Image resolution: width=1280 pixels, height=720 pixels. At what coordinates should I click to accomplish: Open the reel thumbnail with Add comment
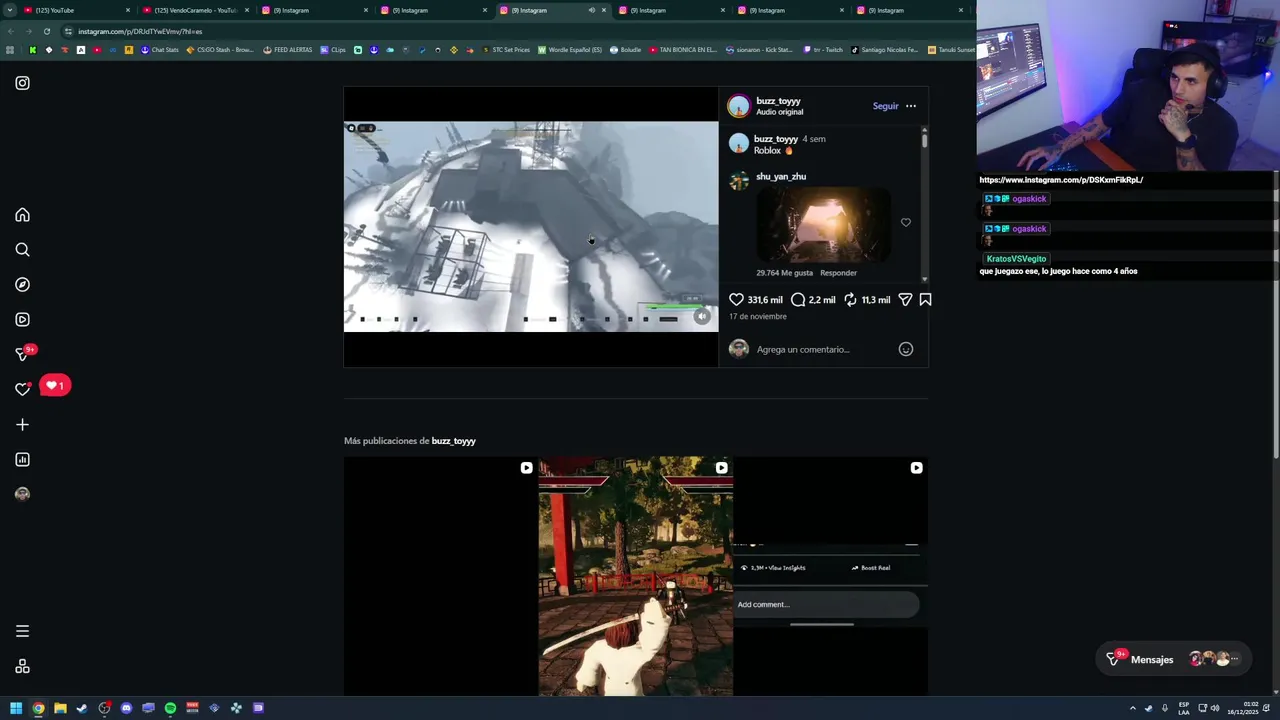pos(831,576)
